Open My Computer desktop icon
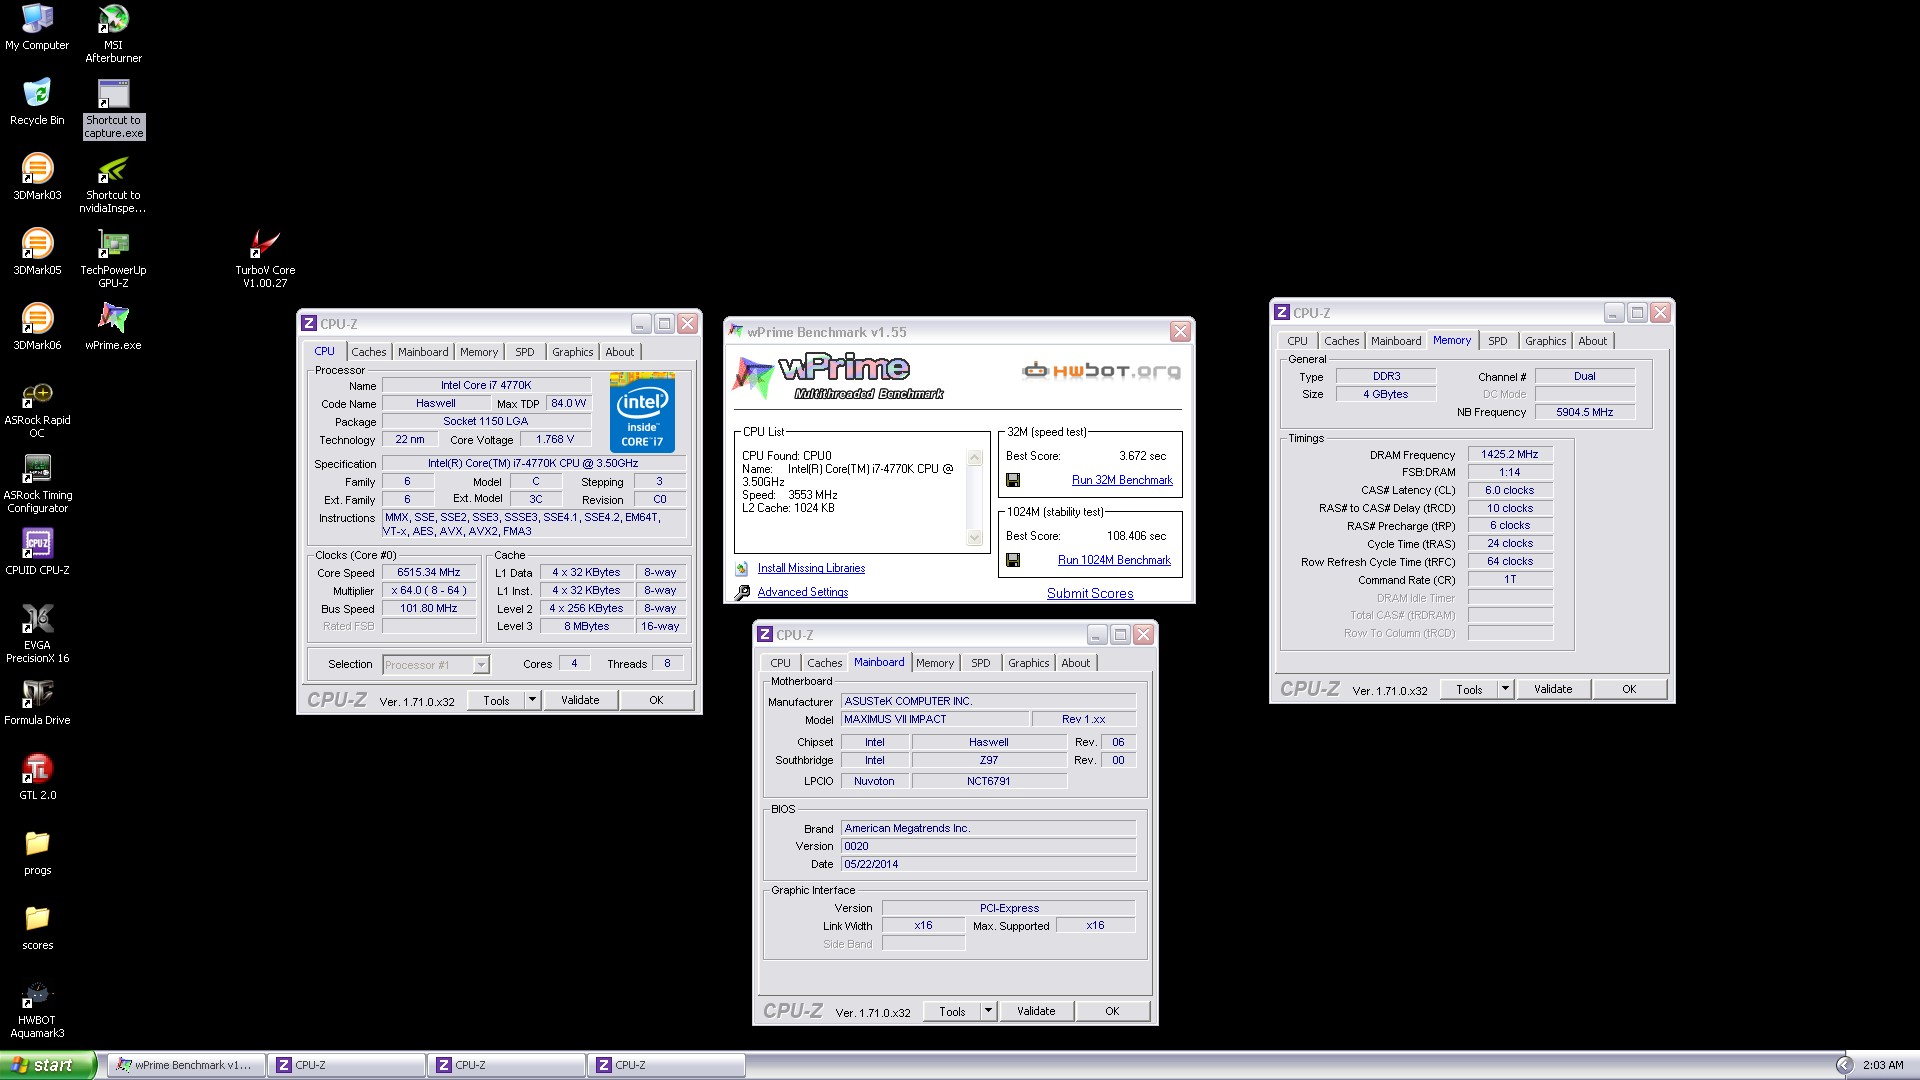Screen dimensions: 1920x1080 pyautogui.click(x=37, y=27)
